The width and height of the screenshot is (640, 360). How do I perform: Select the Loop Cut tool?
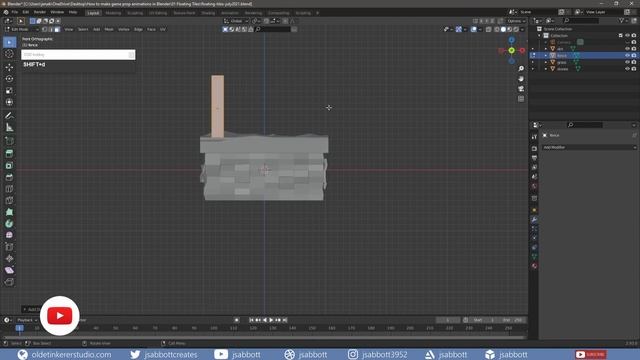pyautogui.click(x=9, y=189)
